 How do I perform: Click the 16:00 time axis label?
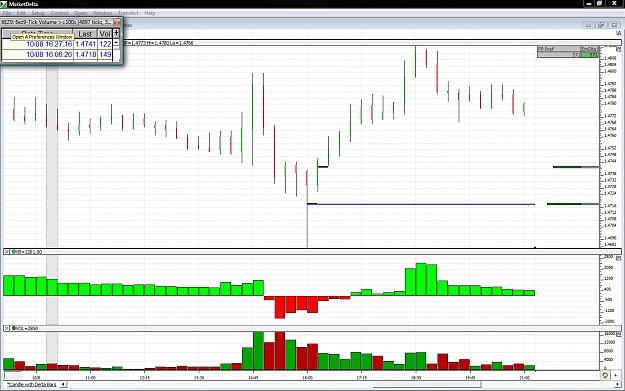tap(307, 377)
